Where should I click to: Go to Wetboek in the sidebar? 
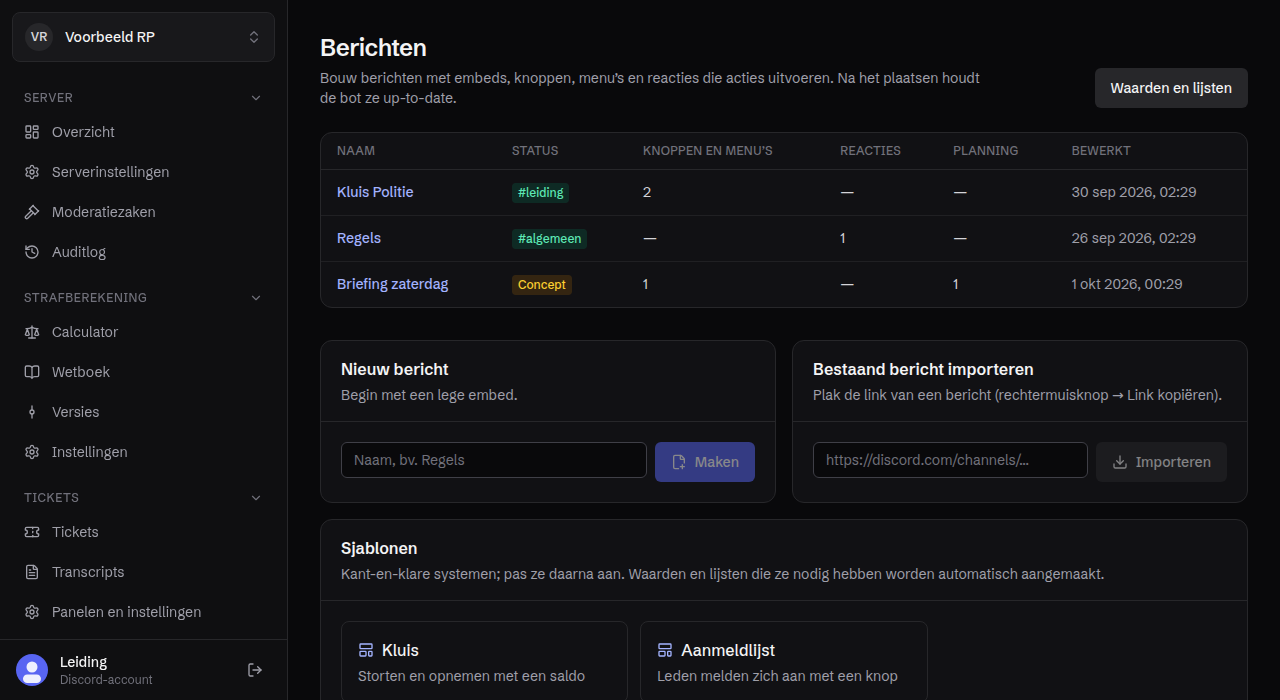point(143,372)
